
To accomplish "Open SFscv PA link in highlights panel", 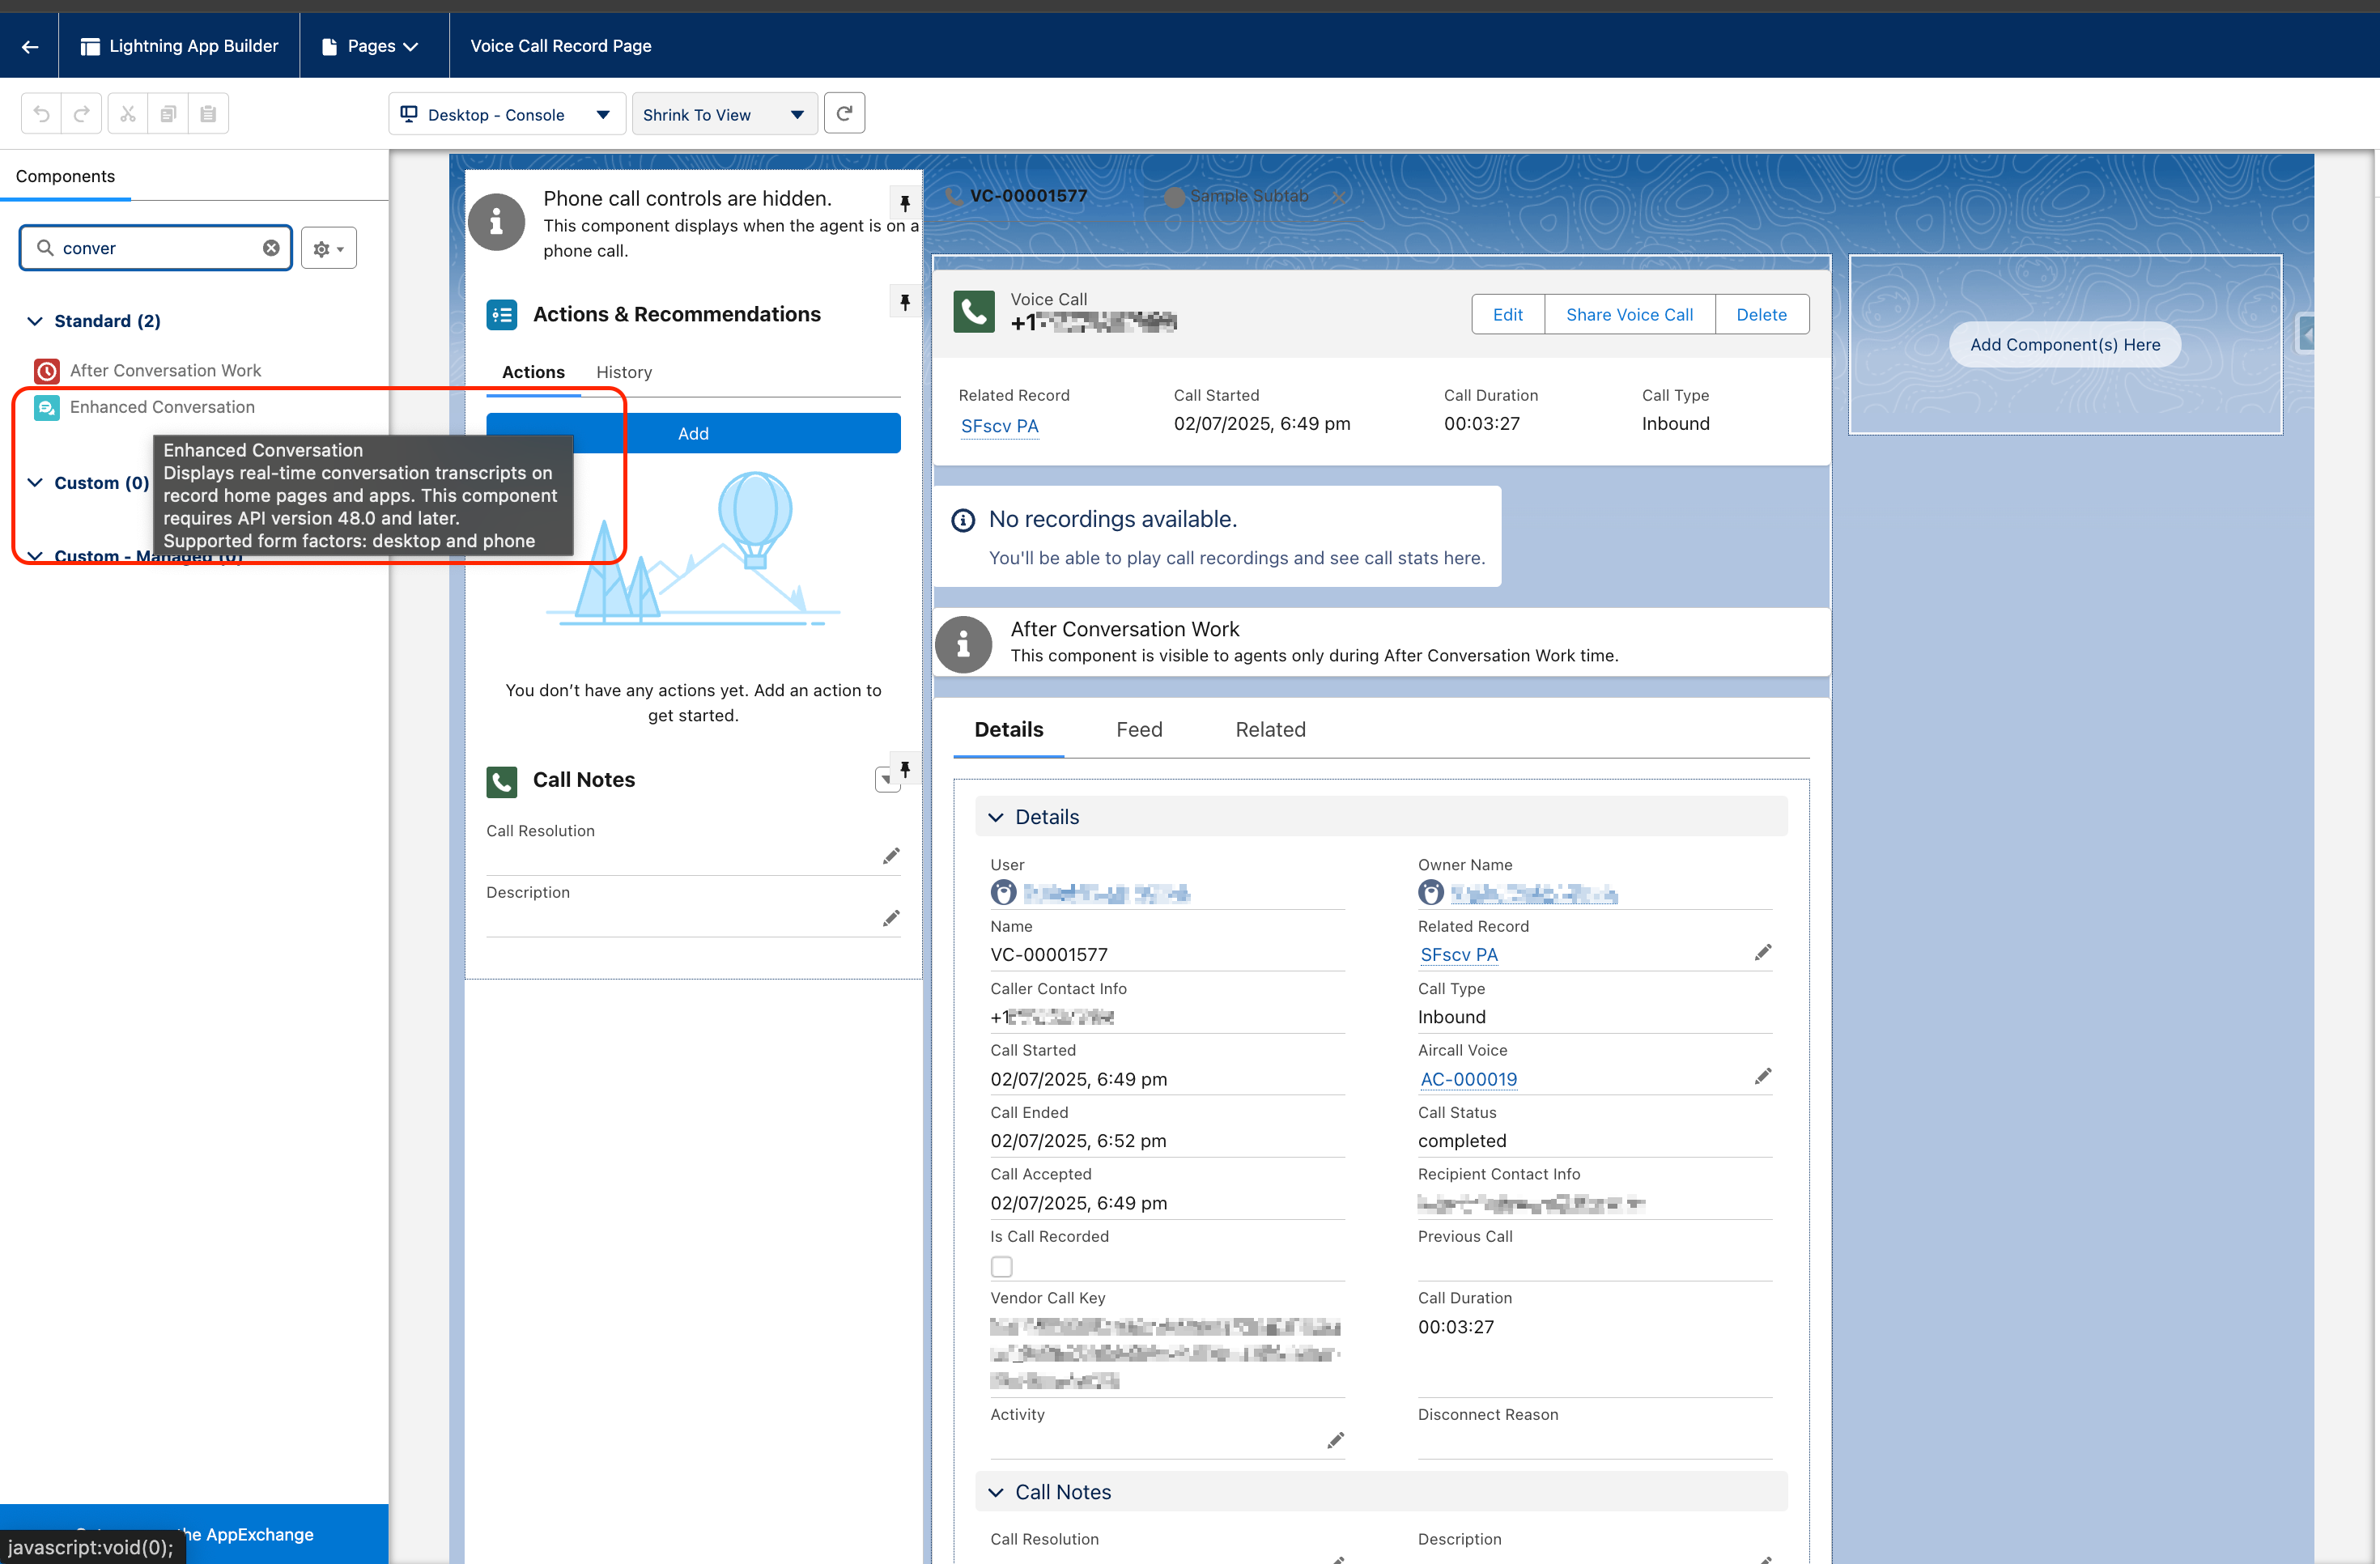I will click(x=999, y=426).
